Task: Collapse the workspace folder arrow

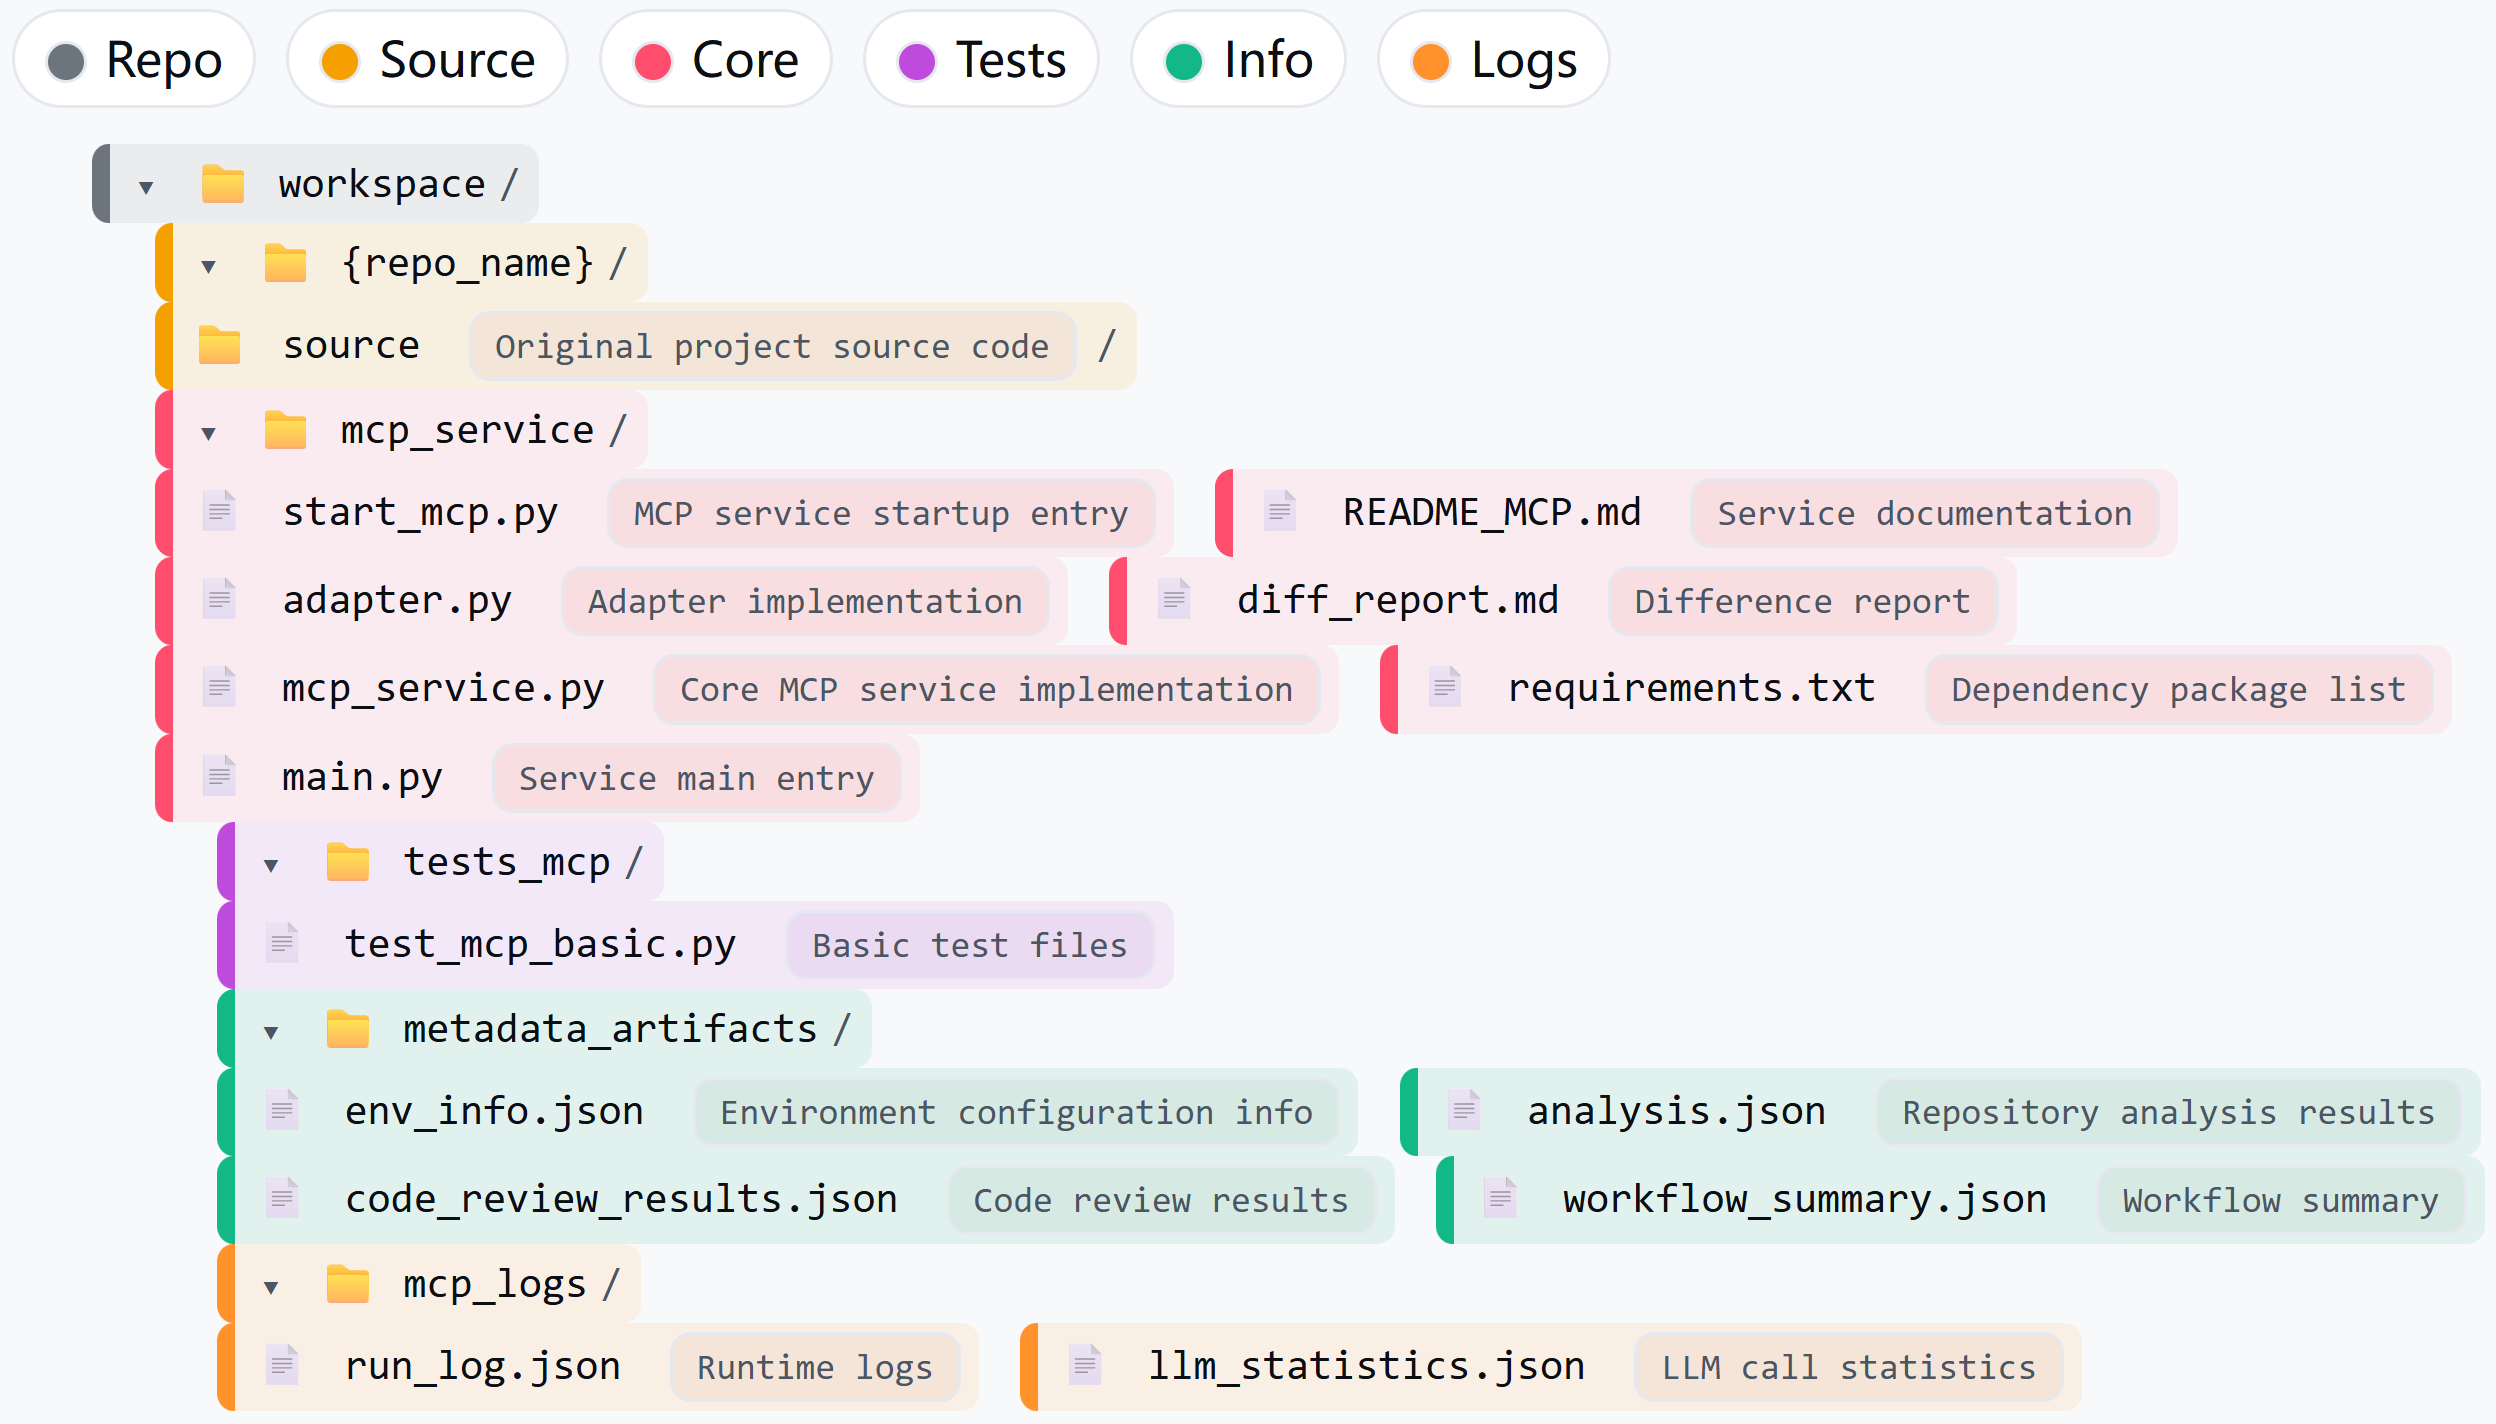Action: coord(146,187)
